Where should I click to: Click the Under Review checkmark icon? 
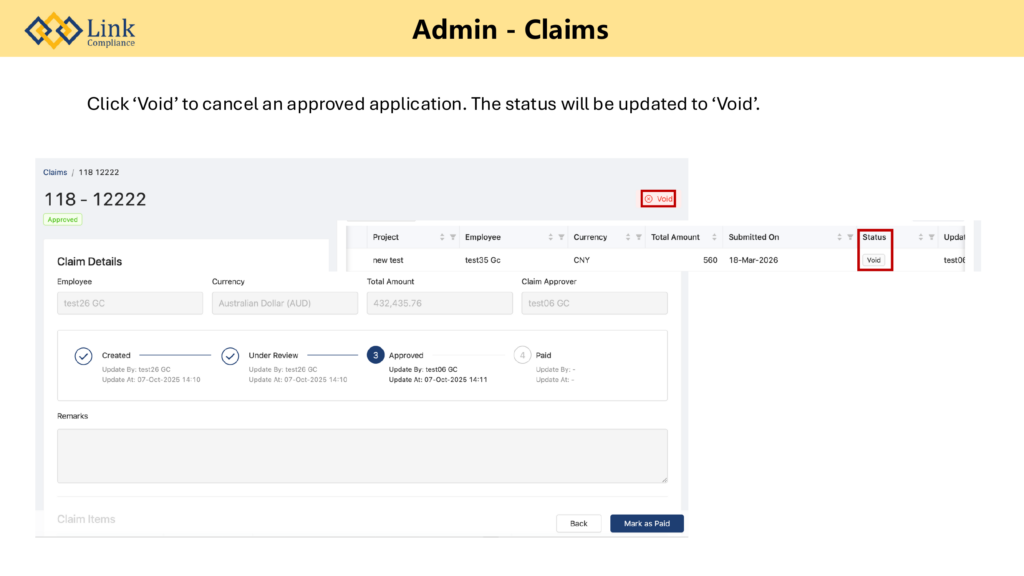point(230,356)
